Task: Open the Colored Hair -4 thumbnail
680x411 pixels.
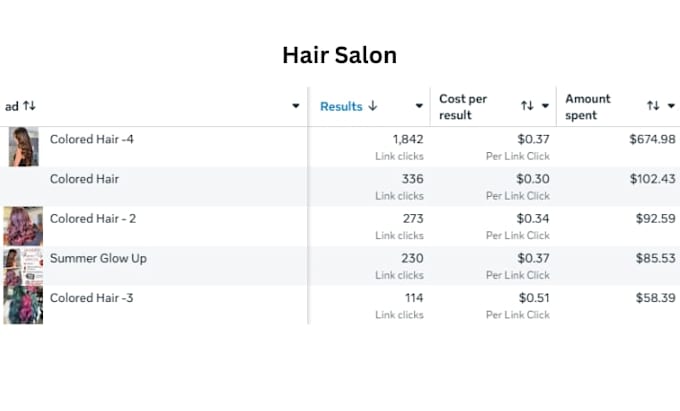Action: pyautogui.click(x=23, y=147)
